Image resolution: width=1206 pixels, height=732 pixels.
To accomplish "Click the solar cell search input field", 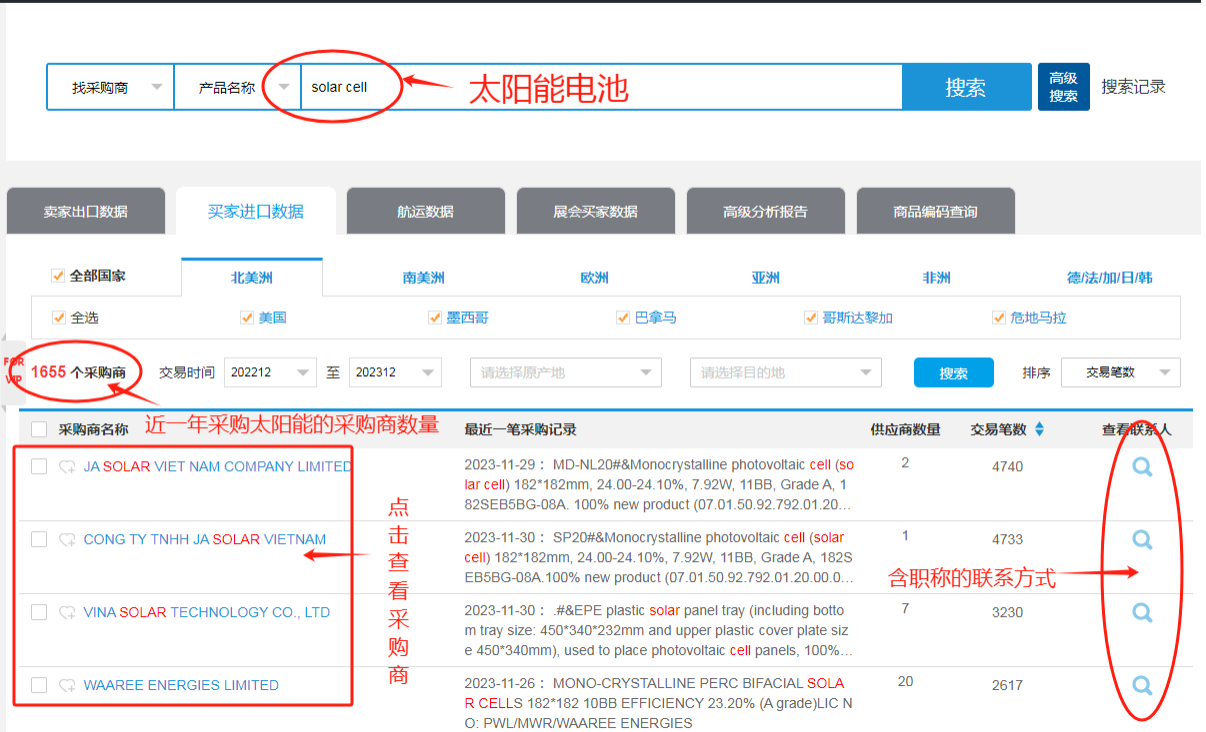I will coord(600,87).
